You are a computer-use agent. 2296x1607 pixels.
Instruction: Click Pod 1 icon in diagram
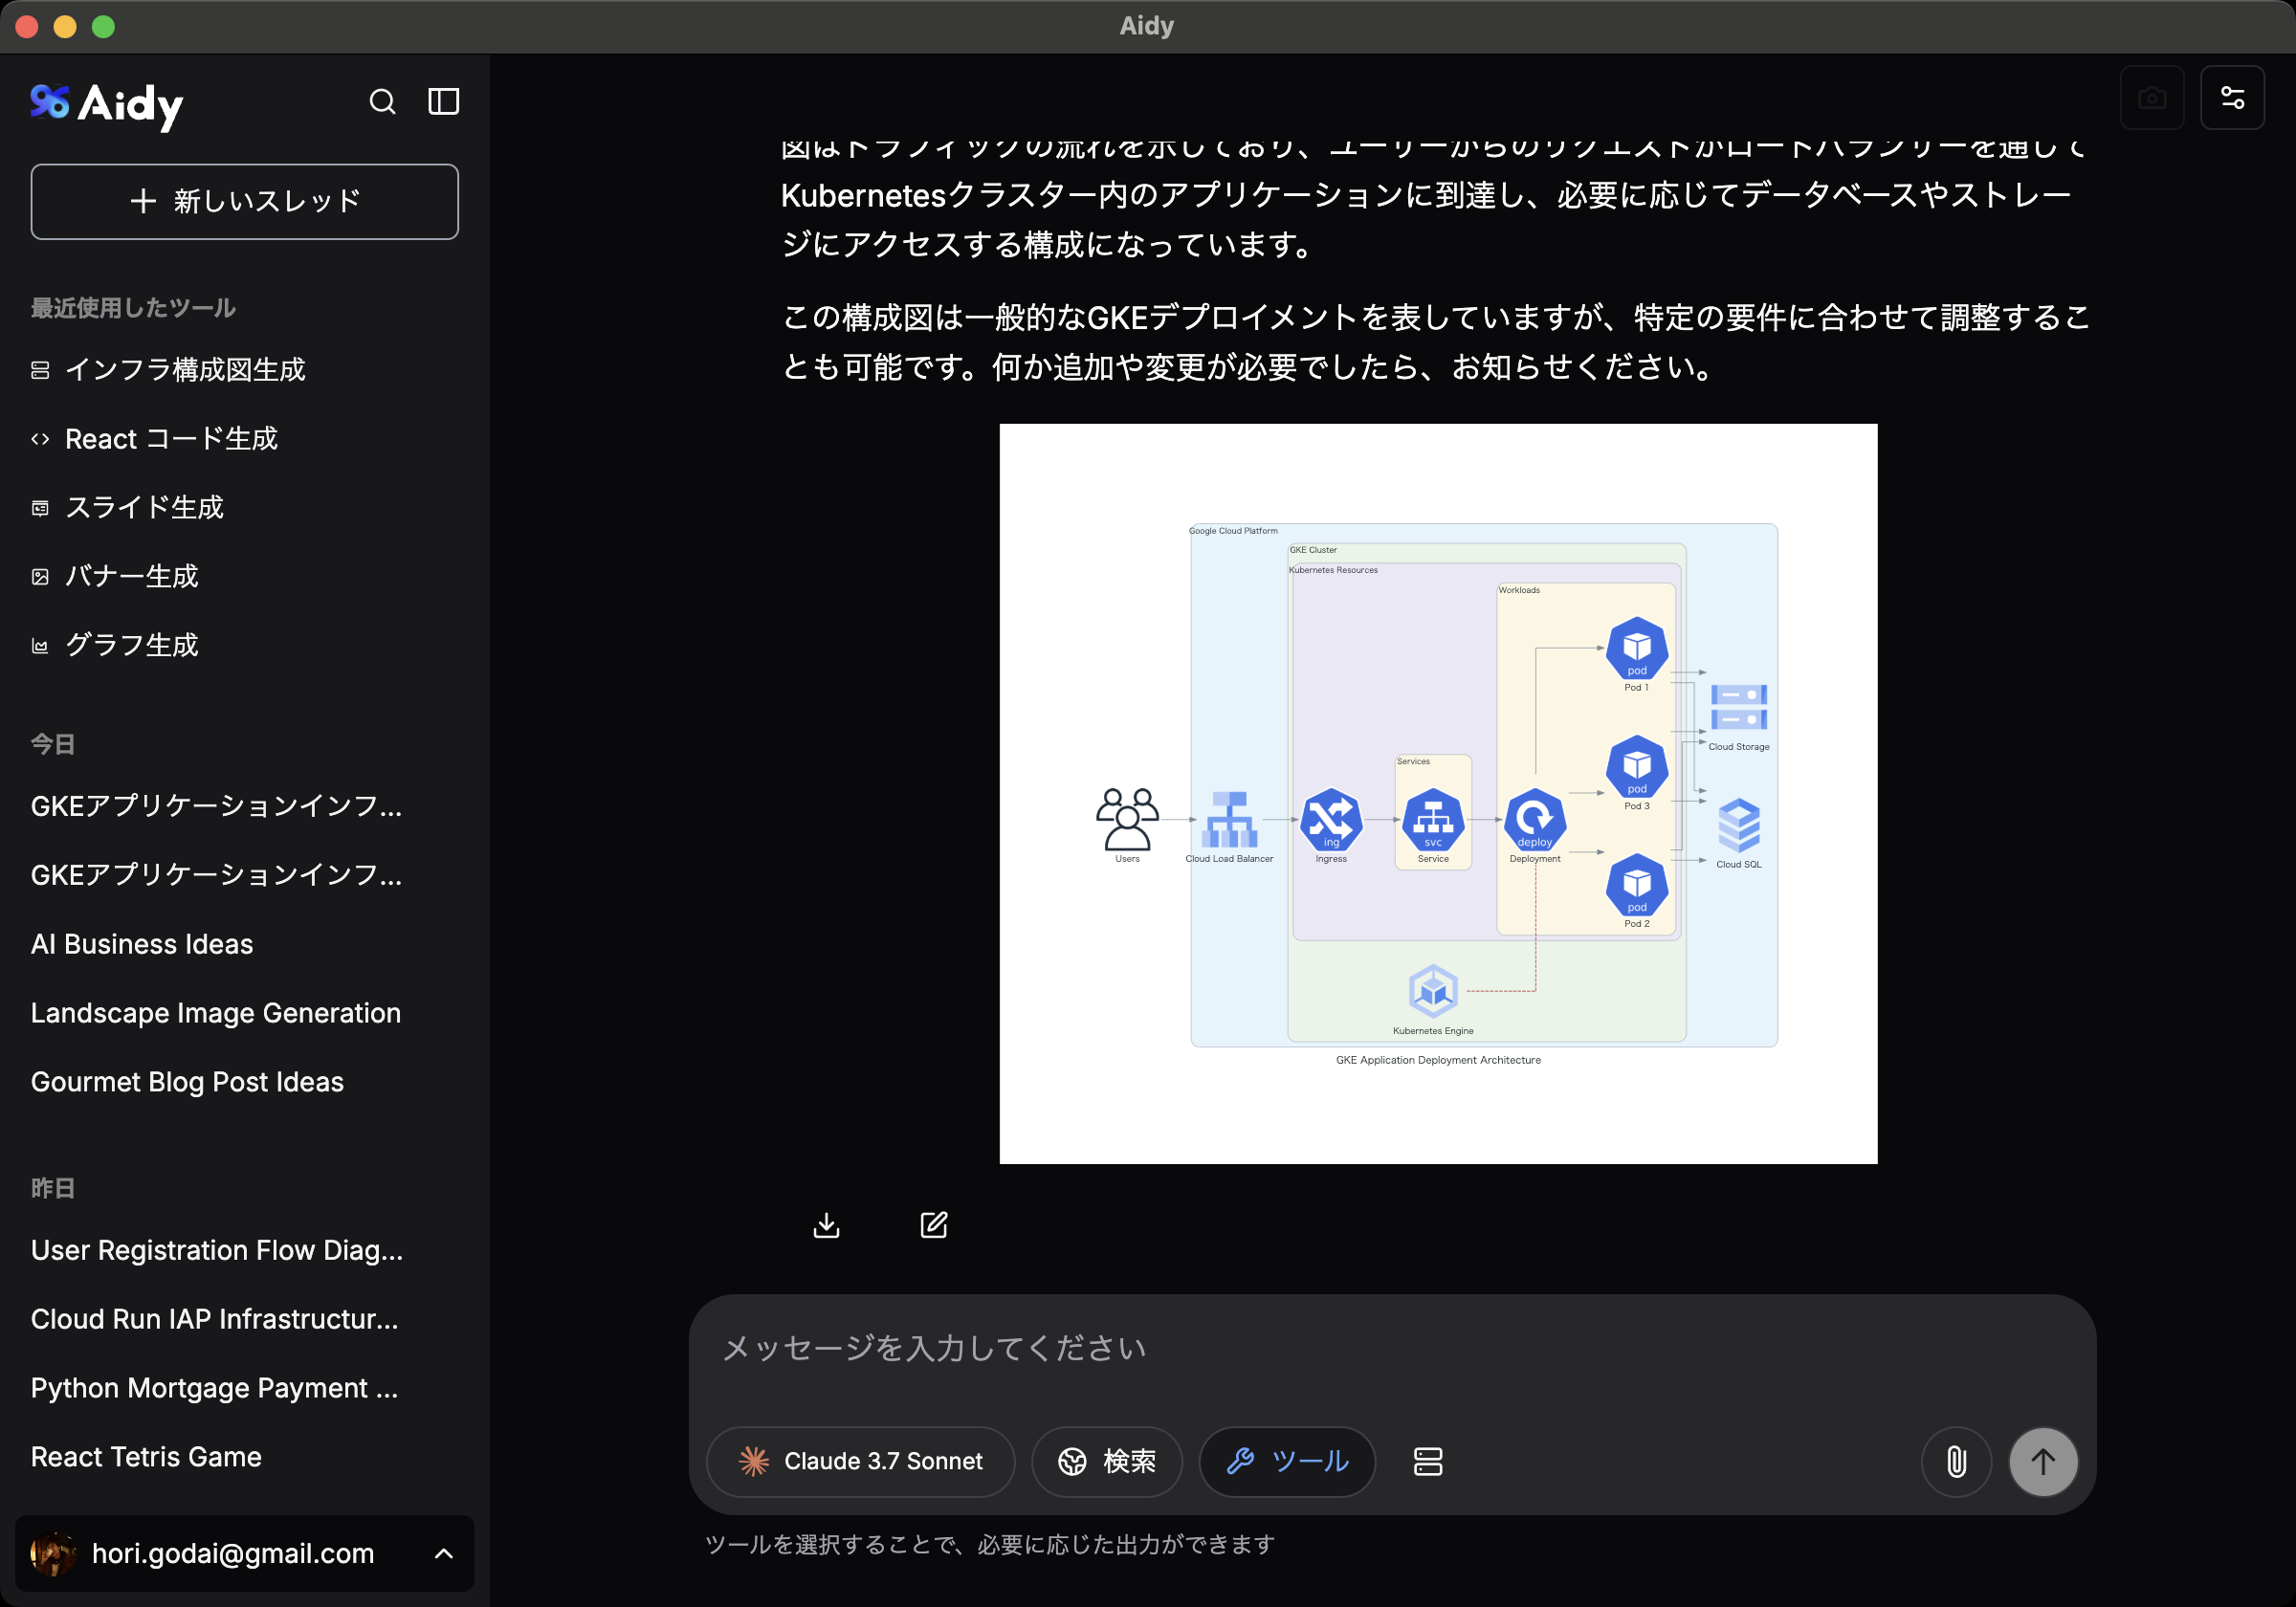[x=1637, y=648]
